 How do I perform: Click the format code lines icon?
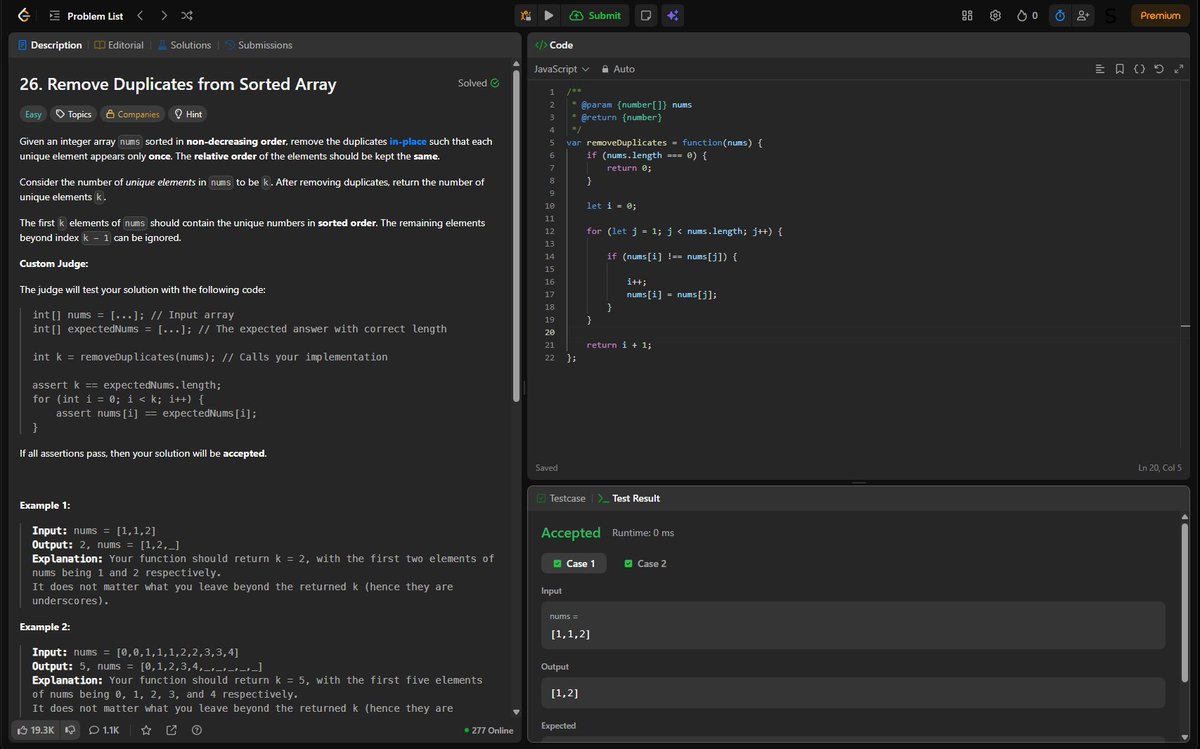pos(1100,69)
